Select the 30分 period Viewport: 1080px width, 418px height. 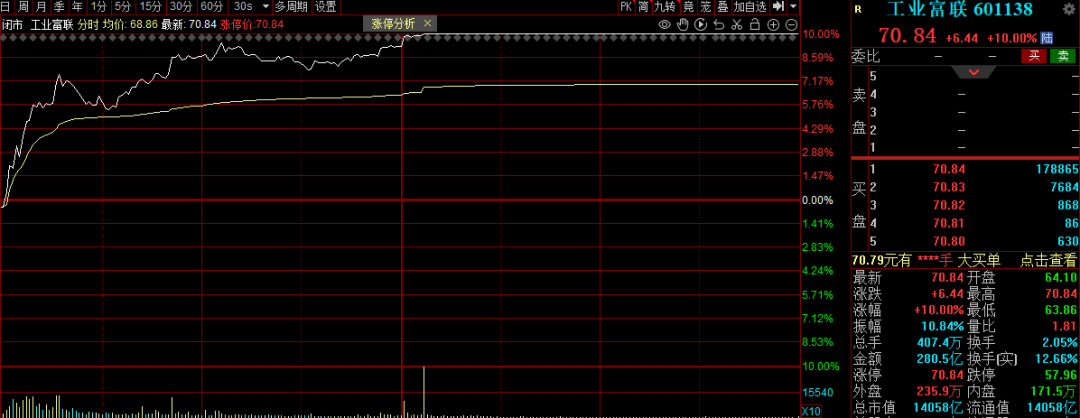(x=181, y=7)
